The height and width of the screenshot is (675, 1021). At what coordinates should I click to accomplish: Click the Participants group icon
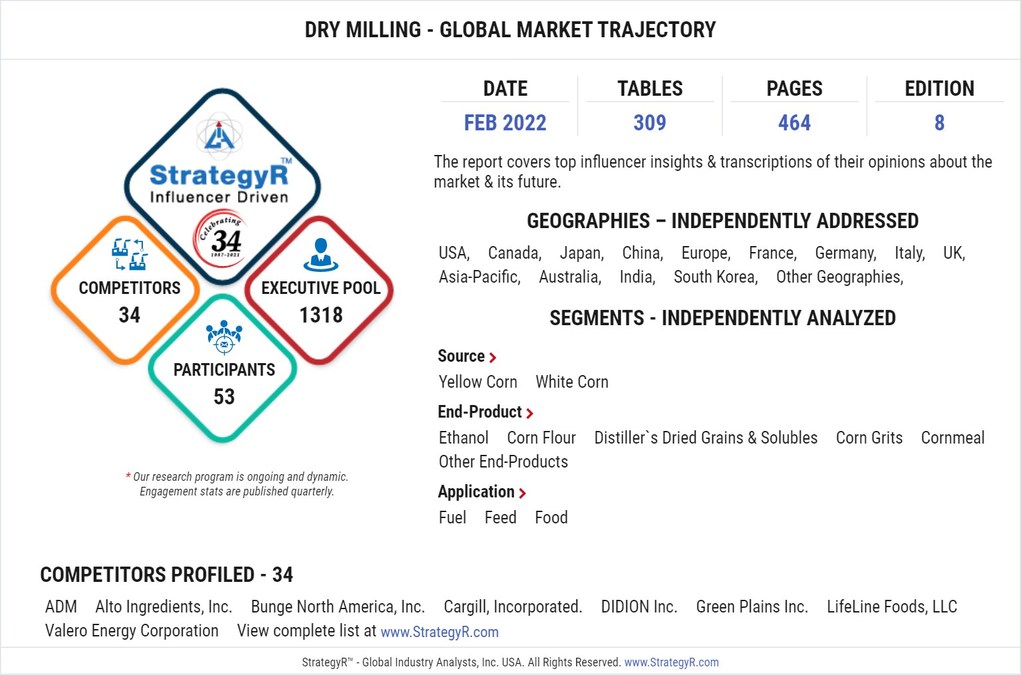[x=224, y=336]
